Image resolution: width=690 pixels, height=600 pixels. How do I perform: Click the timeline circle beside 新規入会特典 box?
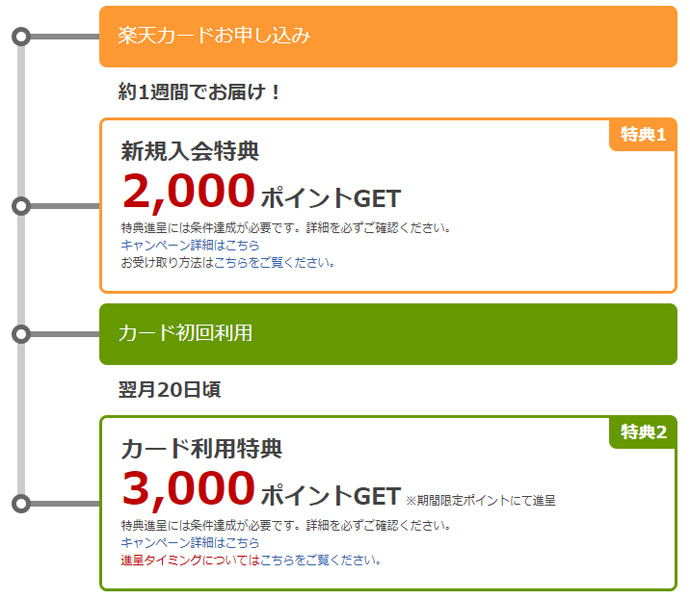[x=21, y=206]
